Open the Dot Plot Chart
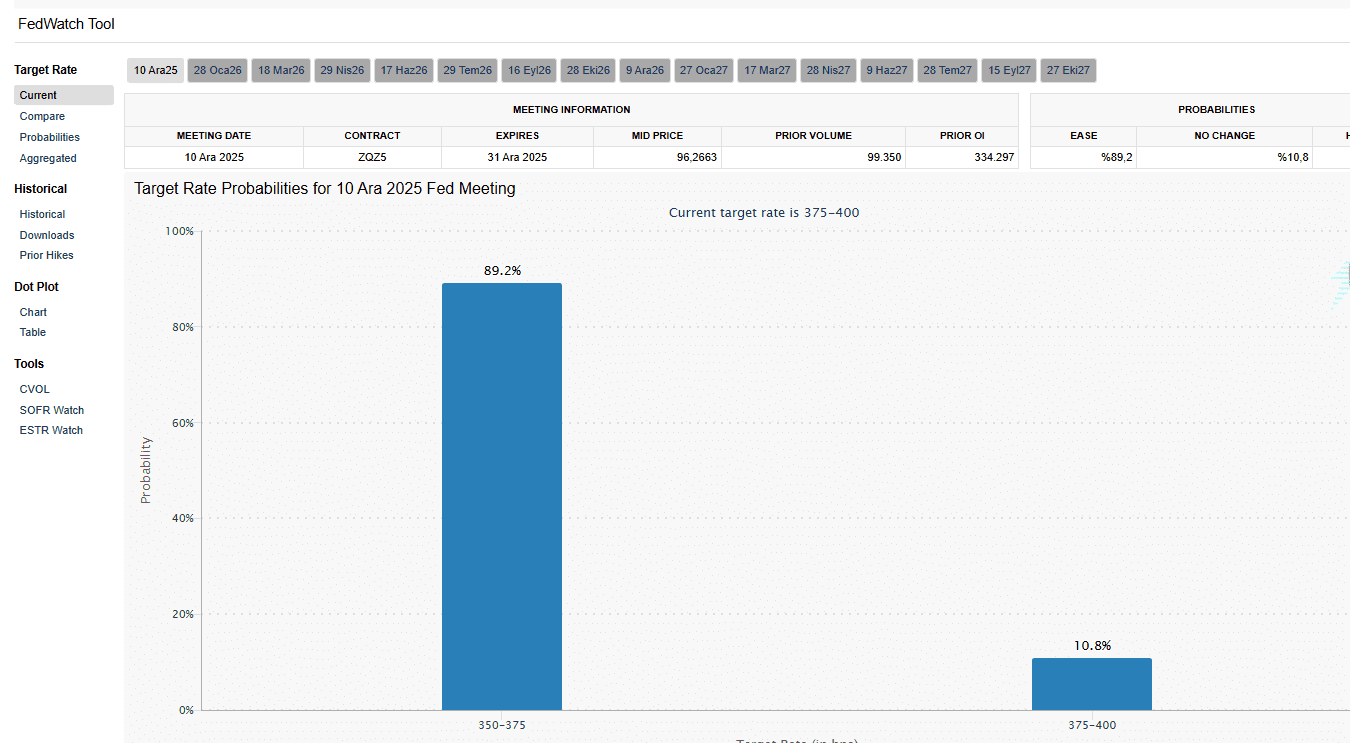Image resolution: width=1350 pixels, height=743 pixels. coord(33,313)
